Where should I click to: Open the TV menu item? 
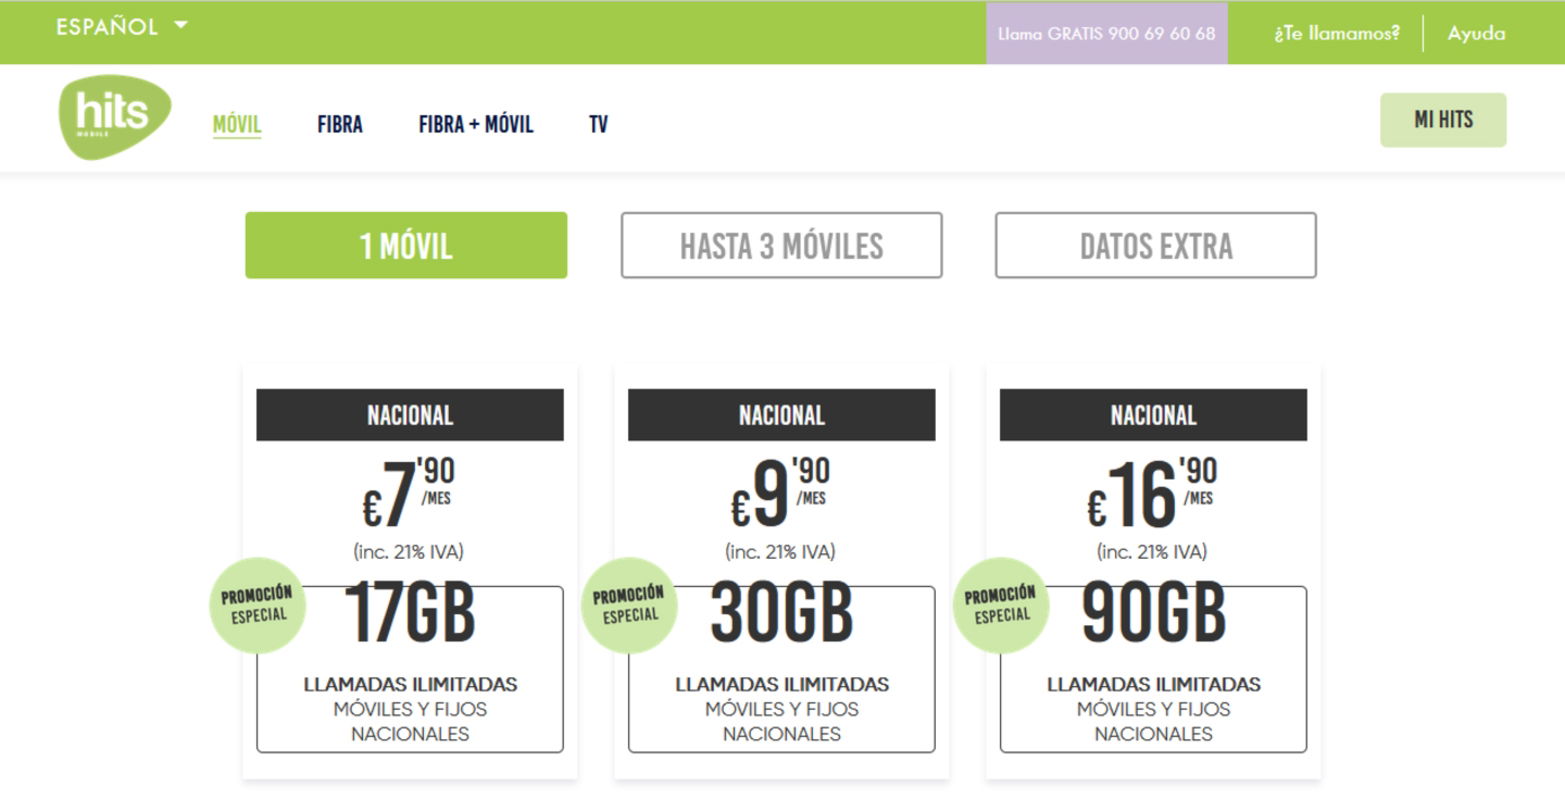(598, 124)
